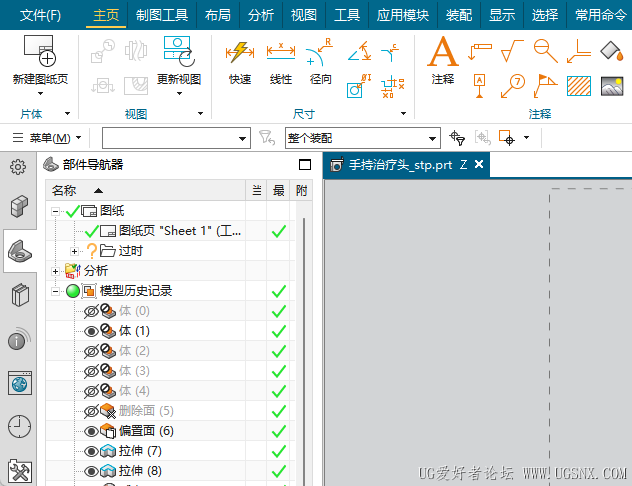Screen dimensions: 632x486
Task: Hide body 体 (1) via eye icon
Action: click(91, 331)
